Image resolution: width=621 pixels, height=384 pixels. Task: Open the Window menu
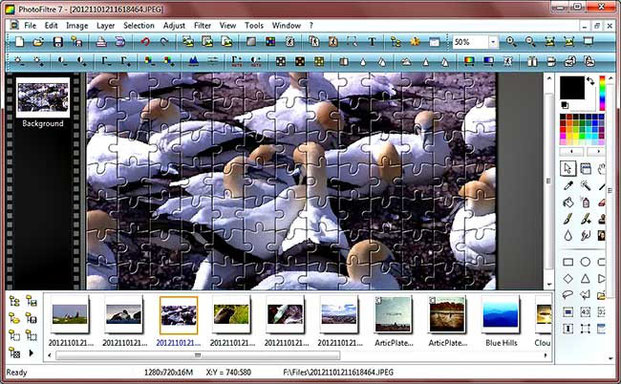[286, 26]
